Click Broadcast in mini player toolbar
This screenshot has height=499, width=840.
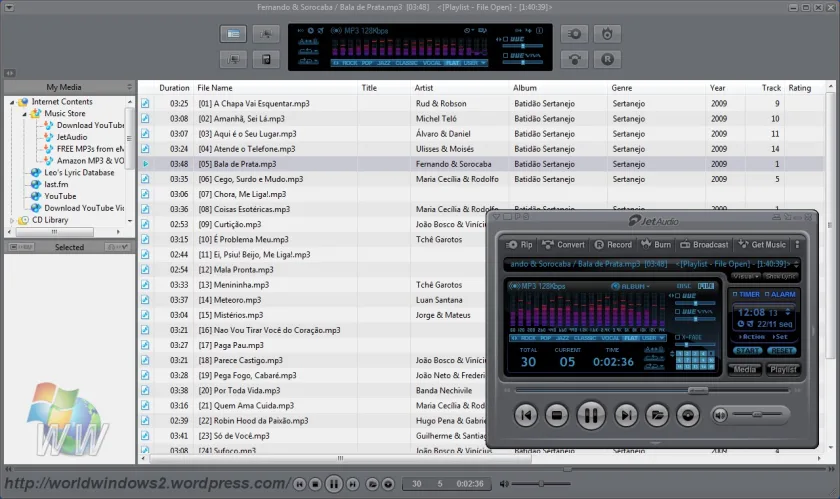[704, 244]
